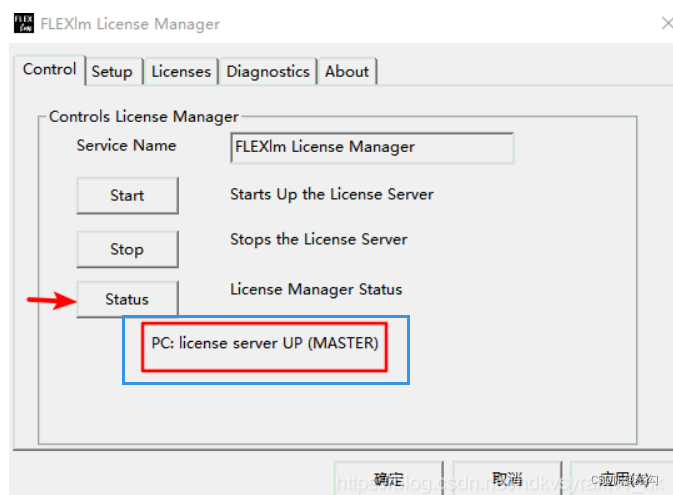The image size is (673, 495).
Task: Start the license server
Action: [x=127, y=195]
